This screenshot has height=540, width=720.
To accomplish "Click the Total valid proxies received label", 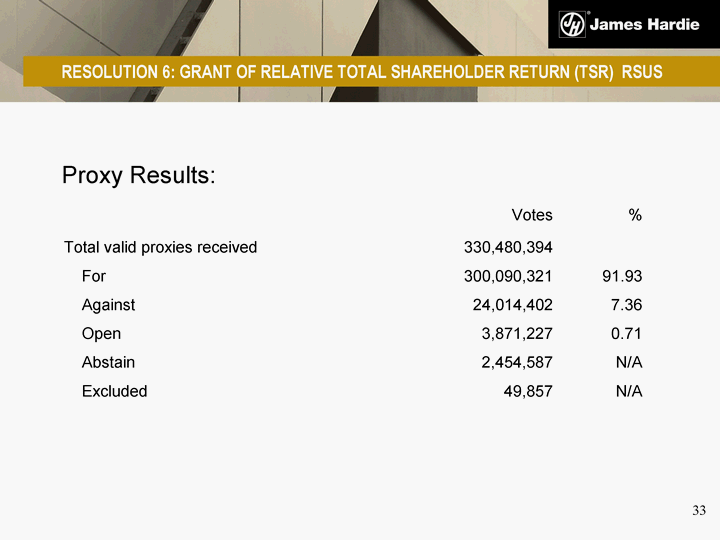I will click(x=161, y=247).
